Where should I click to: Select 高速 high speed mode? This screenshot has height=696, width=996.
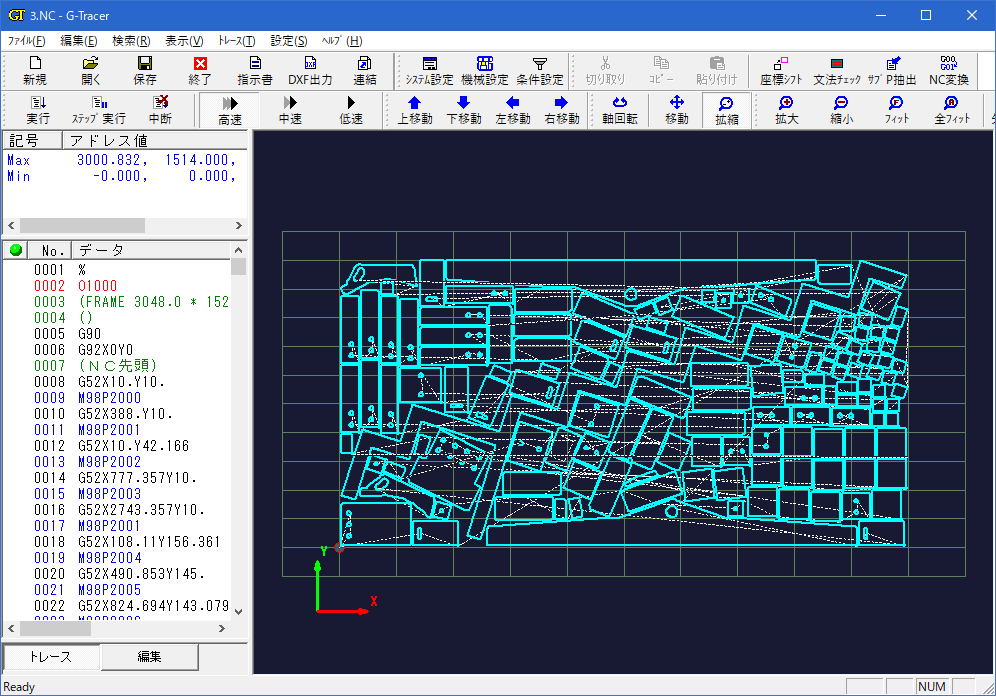click(229, 109)
